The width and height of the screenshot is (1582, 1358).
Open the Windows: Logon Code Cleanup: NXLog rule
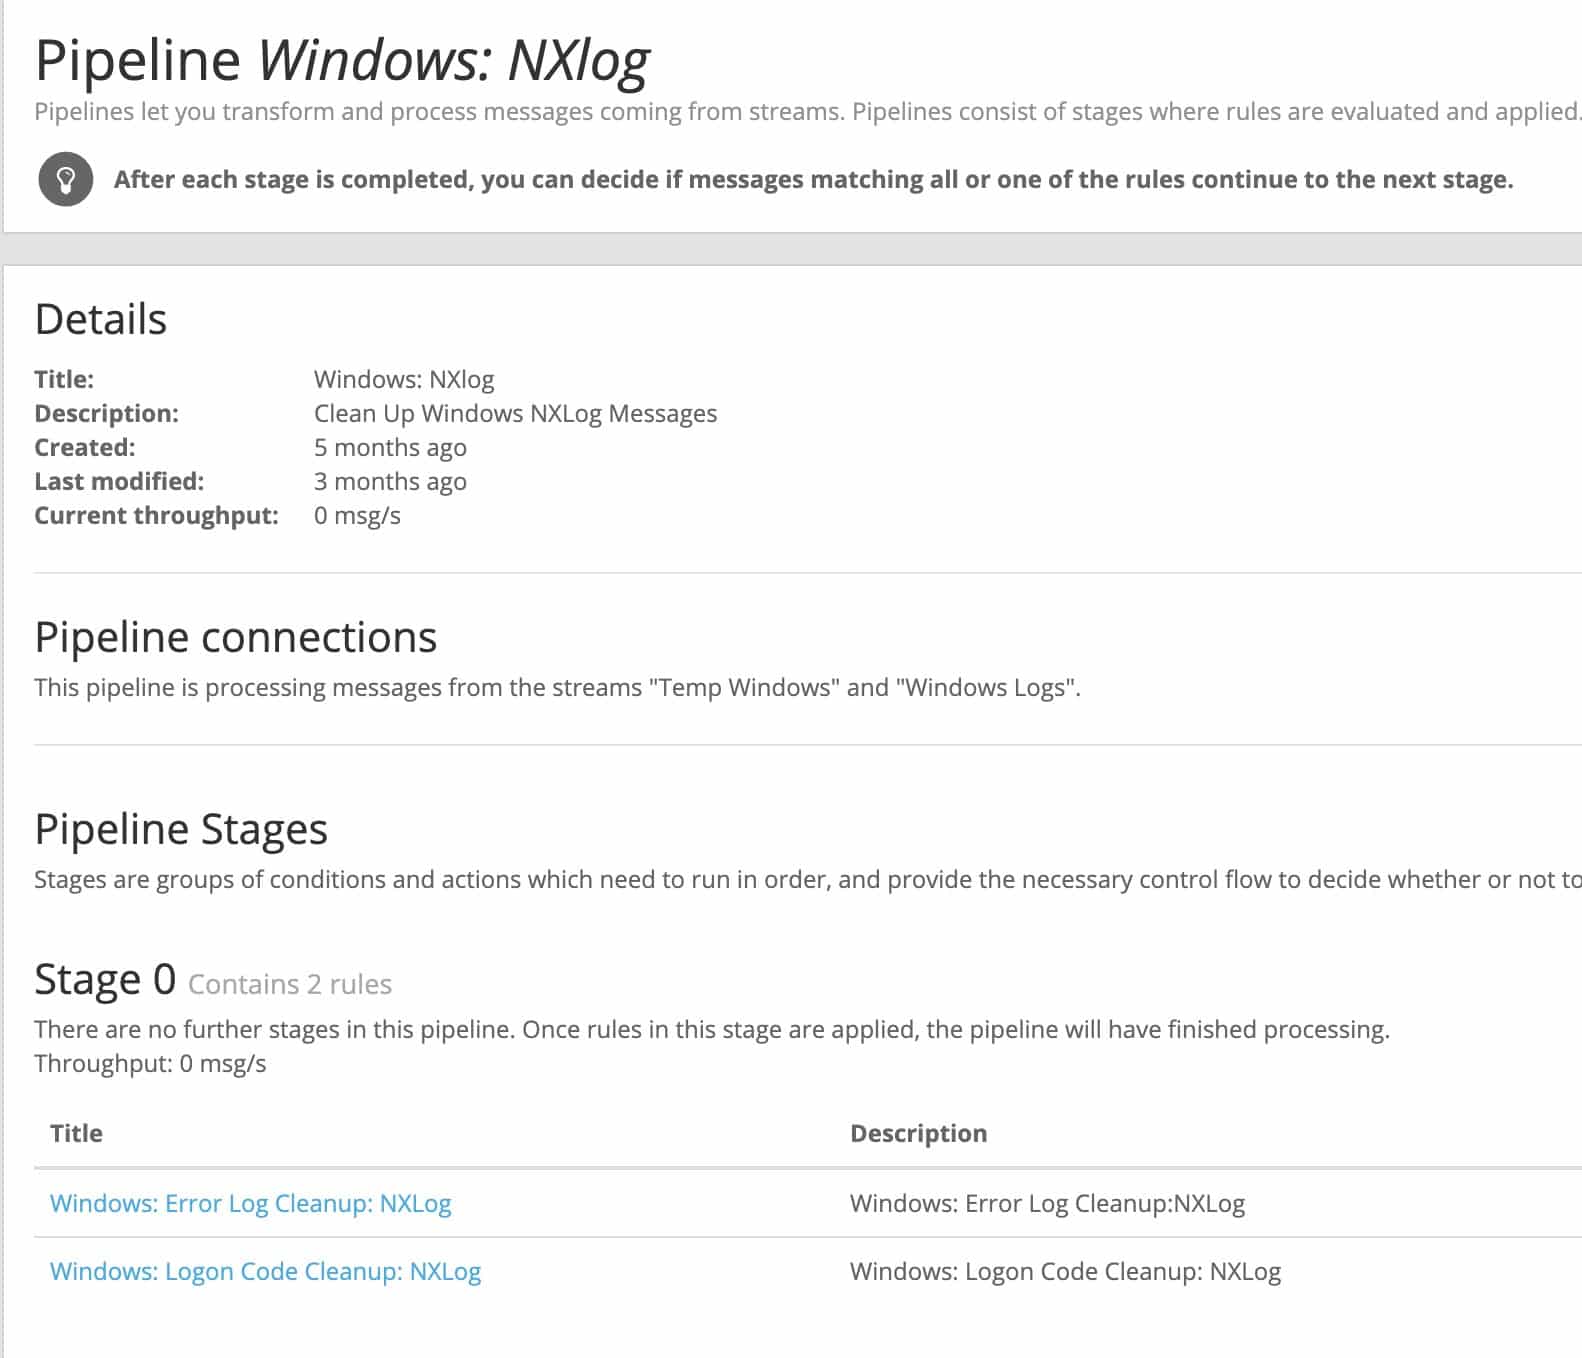(265, 1271)
